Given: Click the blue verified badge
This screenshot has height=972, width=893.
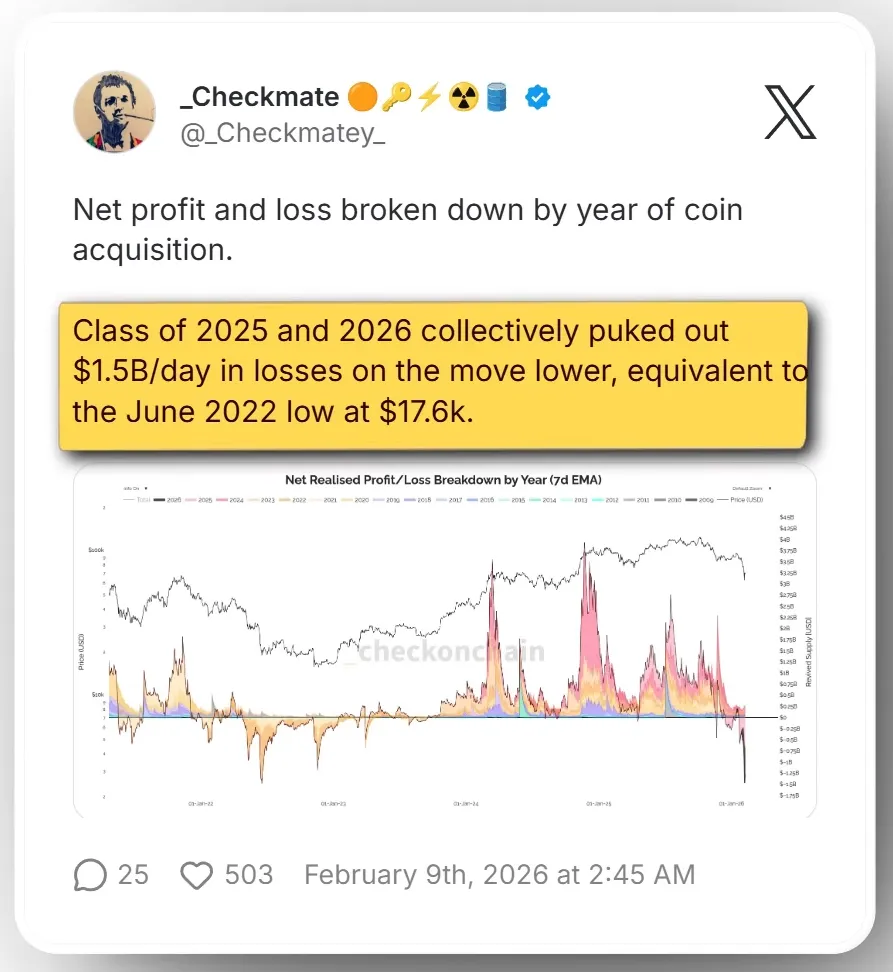Looking at the screenshot, I should tap(539, 98).
